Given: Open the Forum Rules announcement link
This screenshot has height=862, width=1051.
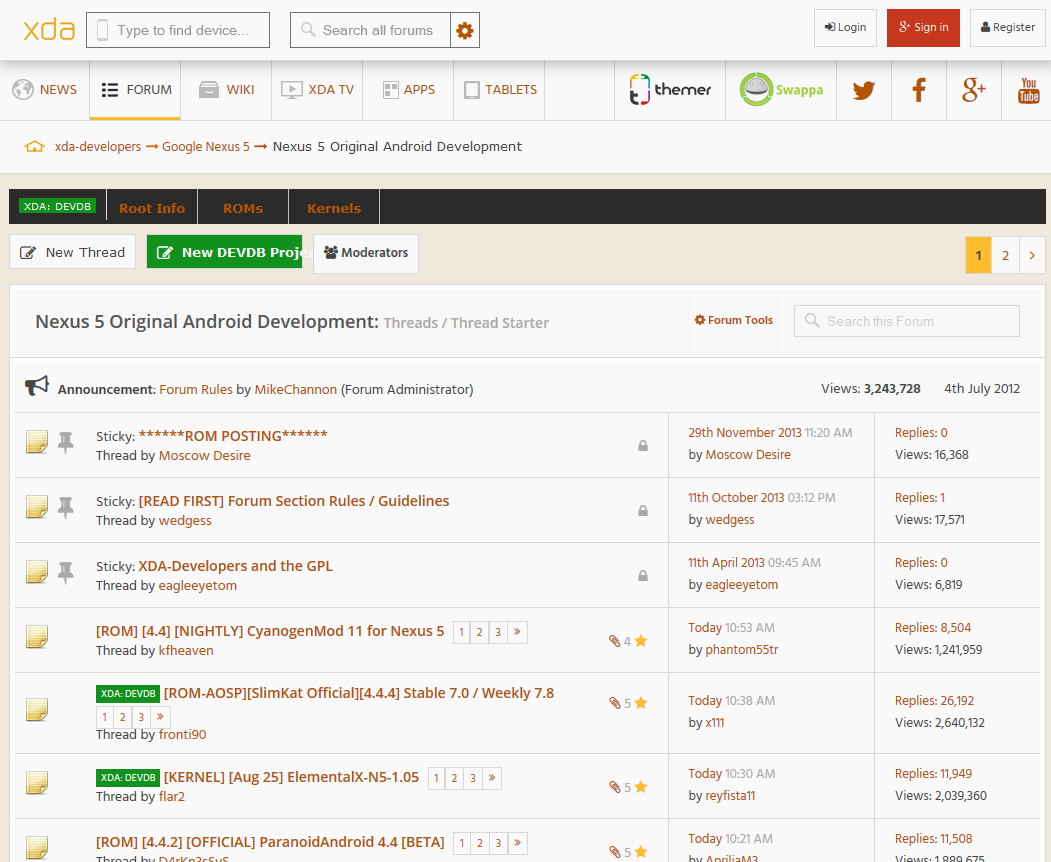Looking at the screenshot, I should click(196, 389).
